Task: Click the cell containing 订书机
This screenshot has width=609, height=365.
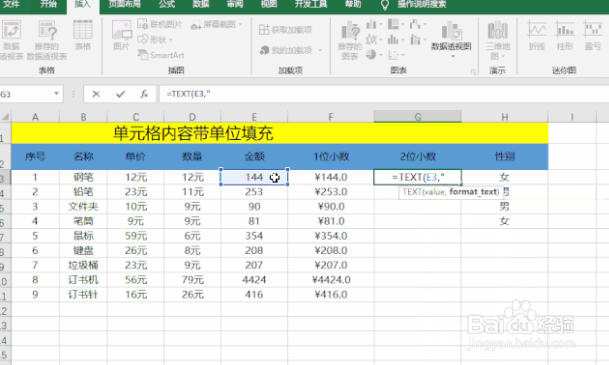Action: (83, 280)
